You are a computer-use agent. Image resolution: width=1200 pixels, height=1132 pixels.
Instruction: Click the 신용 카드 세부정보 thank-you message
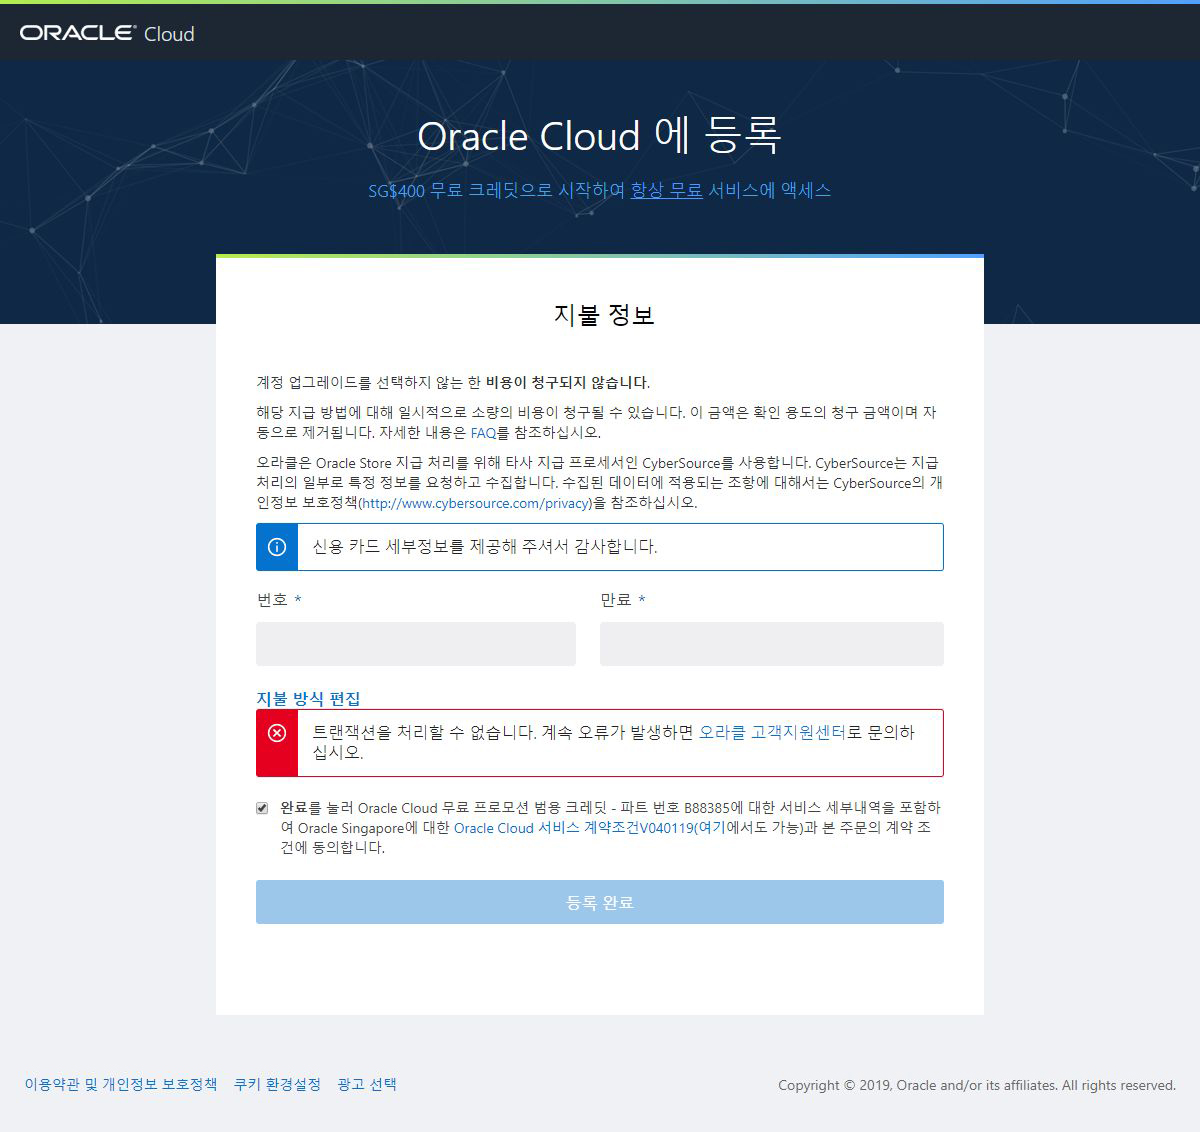pyautogui.click(x=485, y=547)
